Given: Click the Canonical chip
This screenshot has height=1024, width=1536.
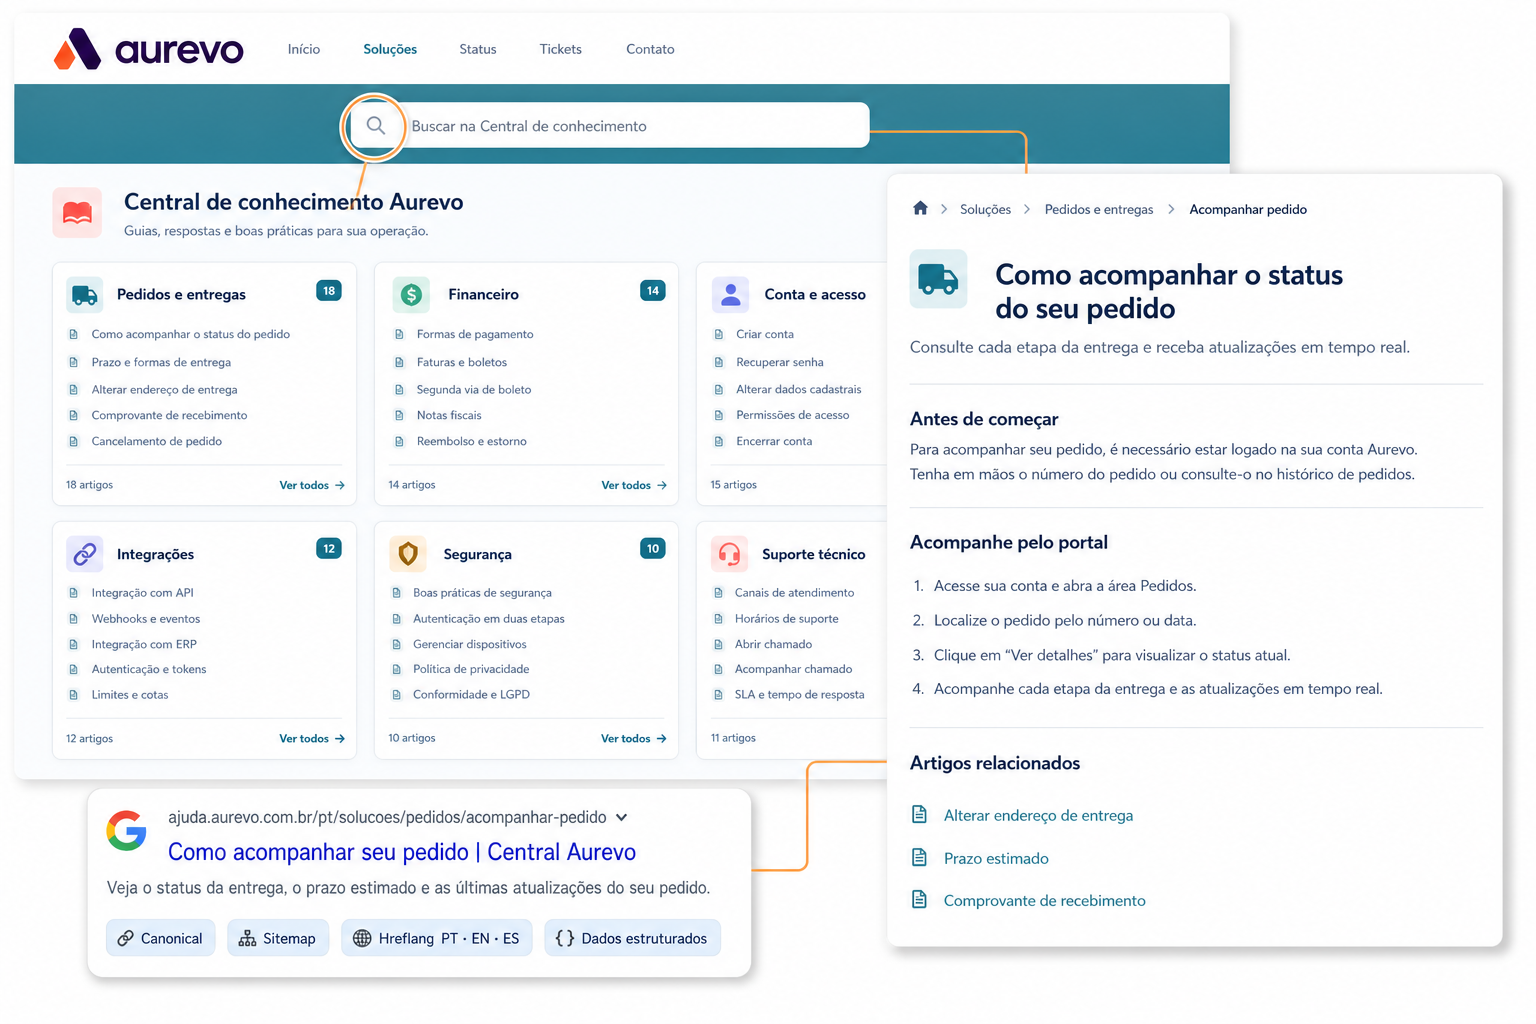Looking at the screenshot, I should [x=160, y=938].
